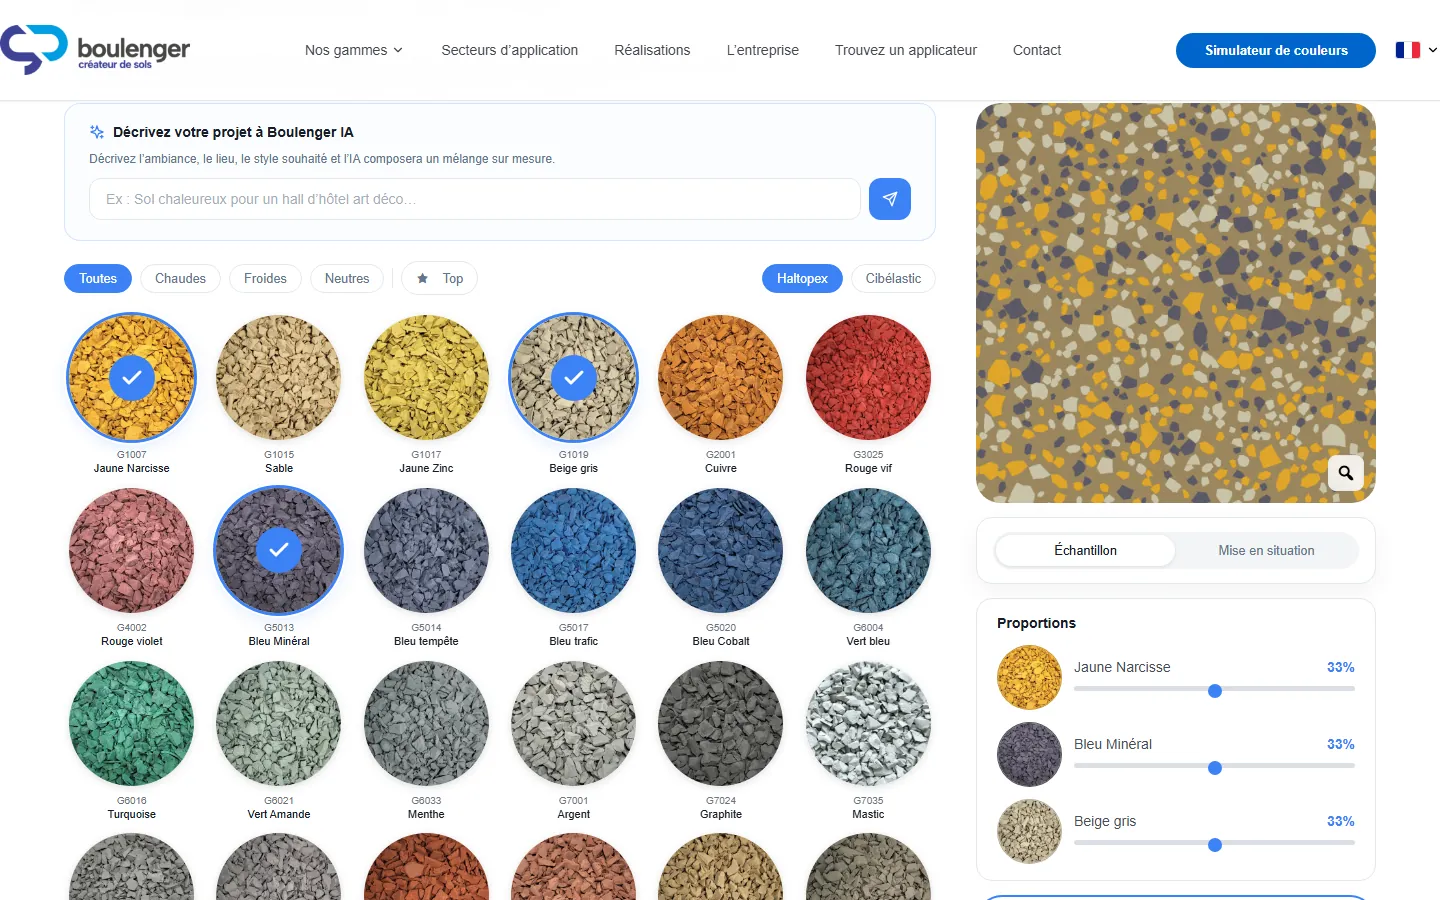This screenshot has width=1440, height=900.
Task: Focus the Boulenger IA description field
Action: [x=475, y=199]
